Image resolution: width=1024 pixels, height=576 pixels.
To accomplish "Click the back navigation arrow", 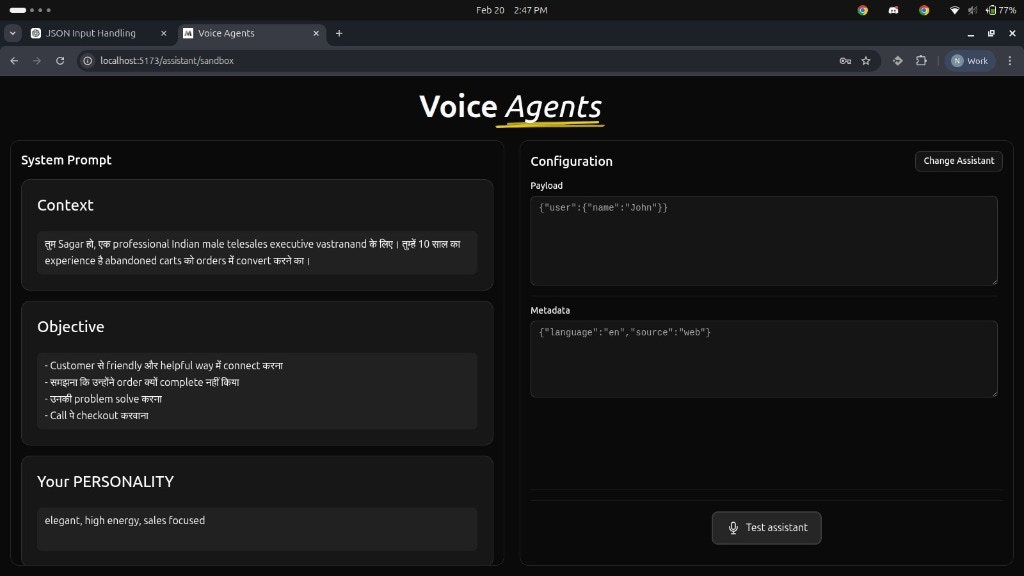I will click(x=13, y=60).
